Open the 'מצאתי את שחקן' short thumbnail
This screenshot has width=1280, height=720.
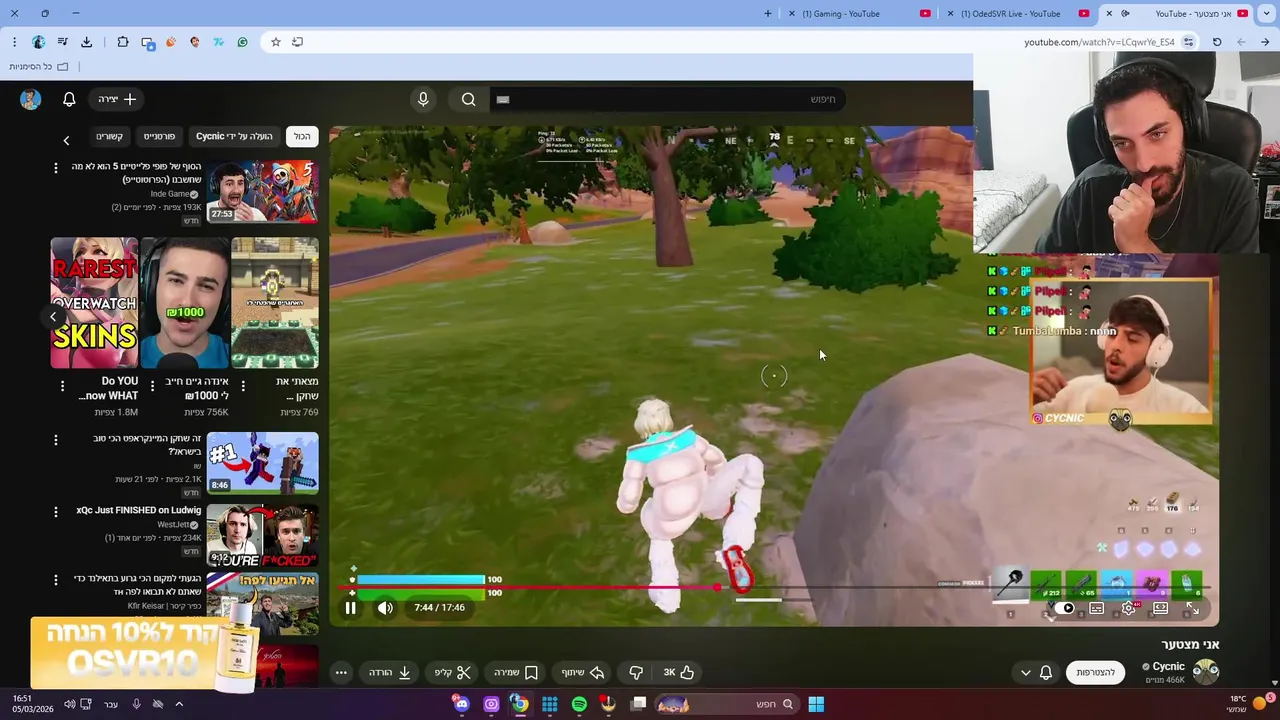[x=274, y=303]
